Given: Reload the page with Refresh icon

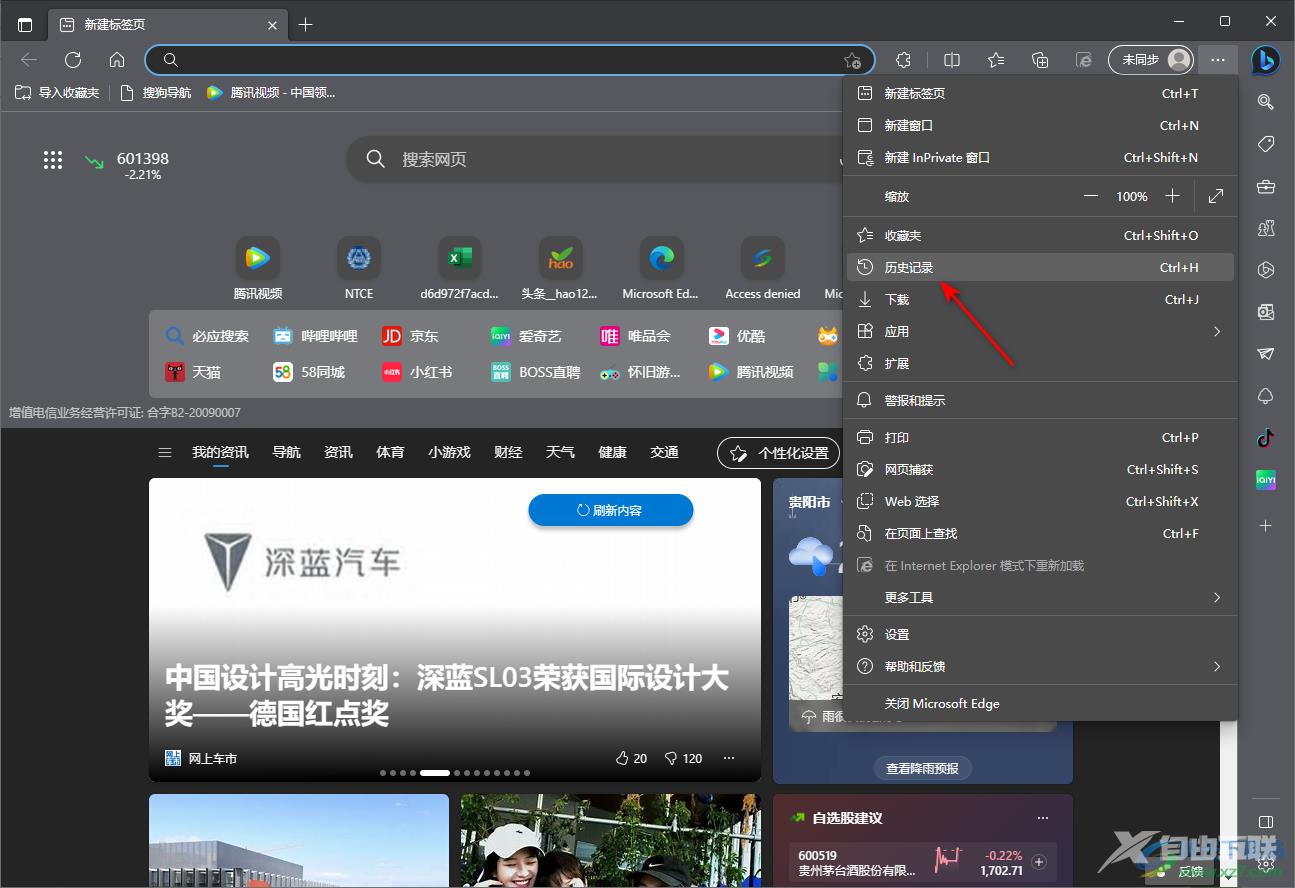Looking at the screenshot, I should coord(73,60).
